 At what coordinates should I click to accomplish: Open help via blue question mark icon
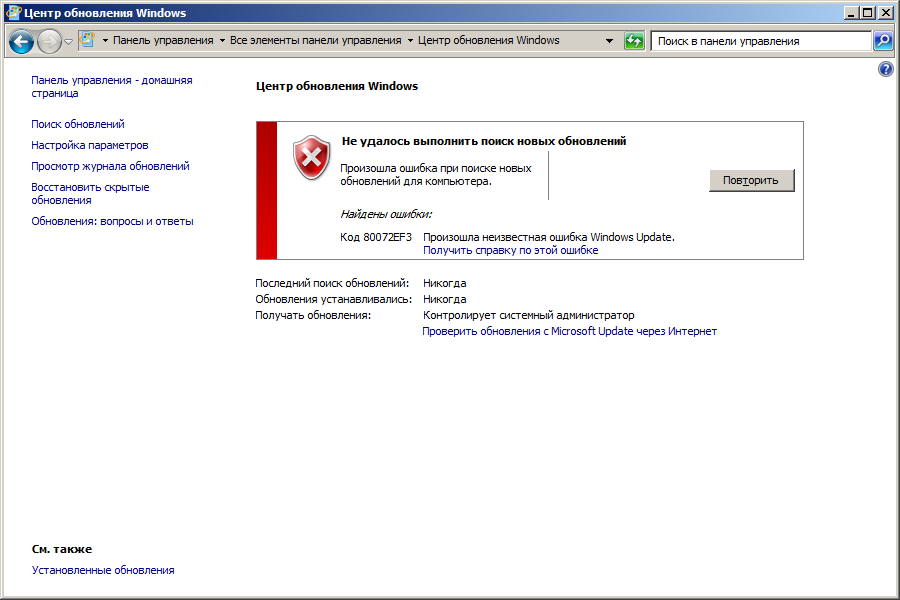click(x=886, y=69)
